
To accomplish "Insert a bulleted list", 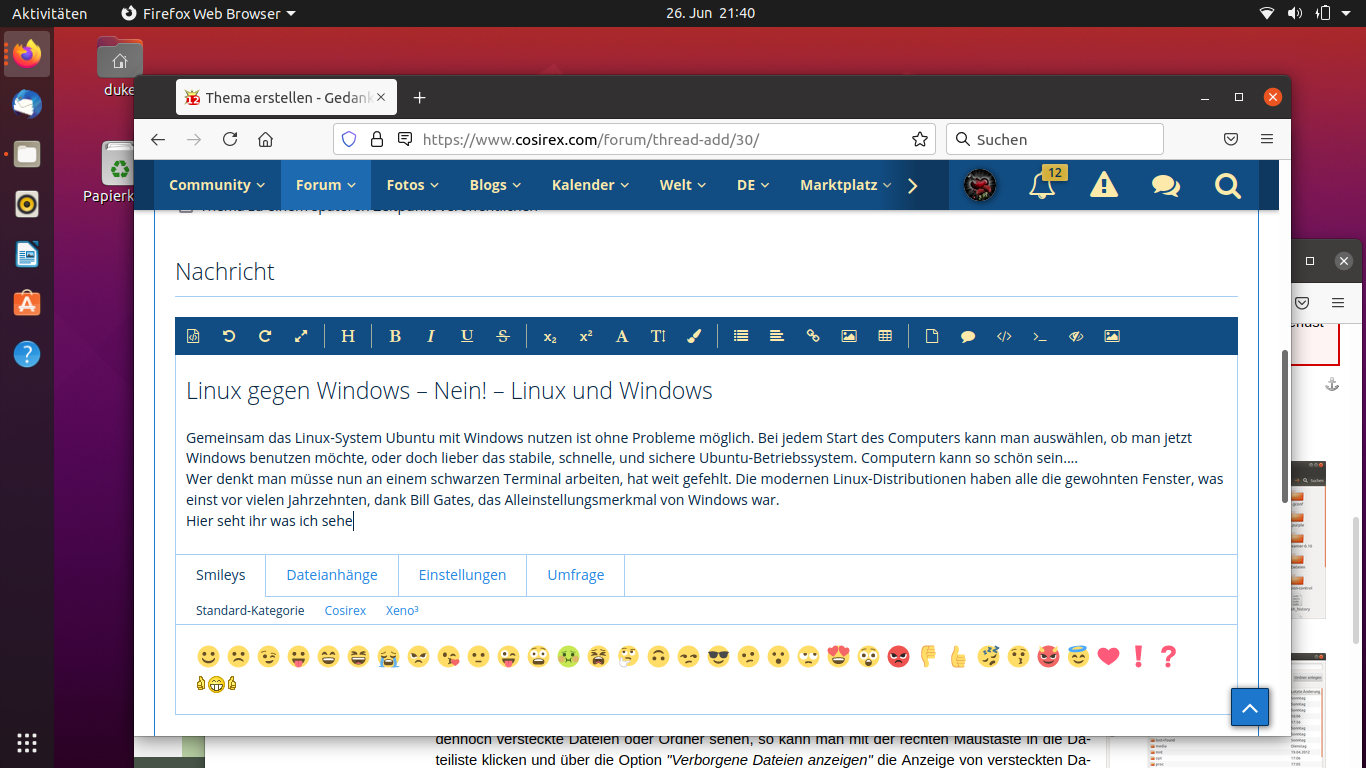I will click(x=741, y=336).
